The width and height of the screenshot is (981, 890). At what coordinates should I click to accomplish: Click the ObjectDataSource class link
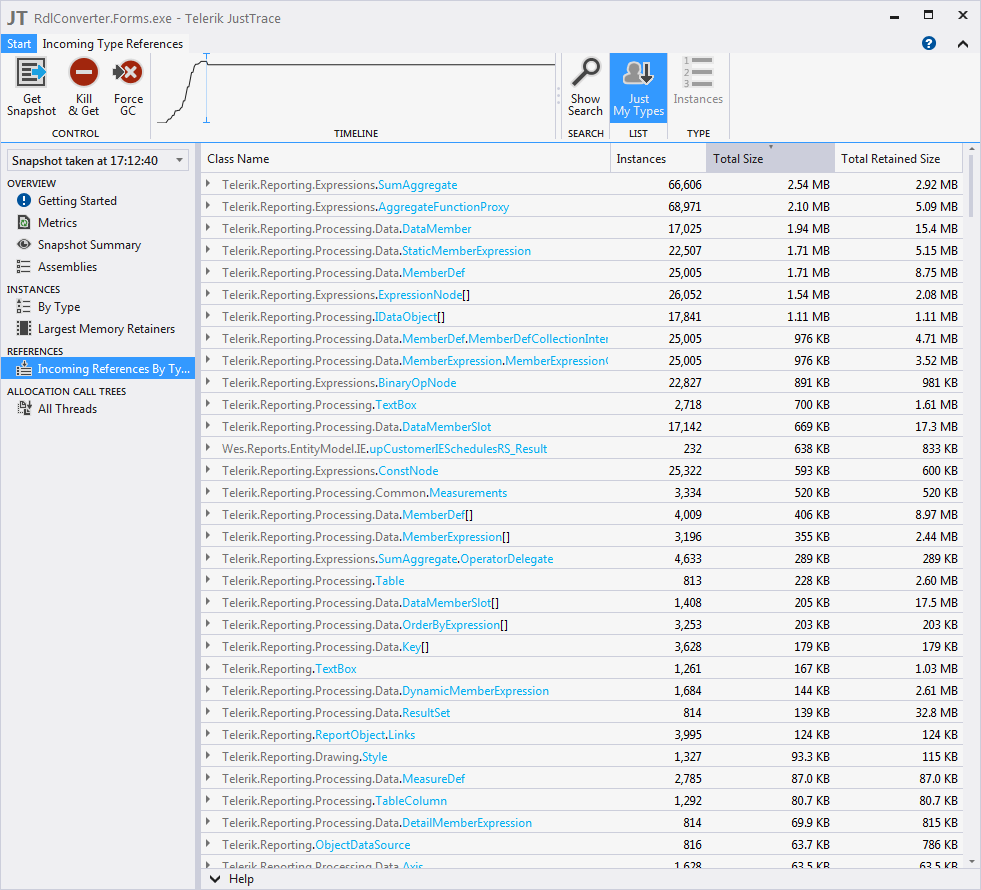(x=363, y=845)
